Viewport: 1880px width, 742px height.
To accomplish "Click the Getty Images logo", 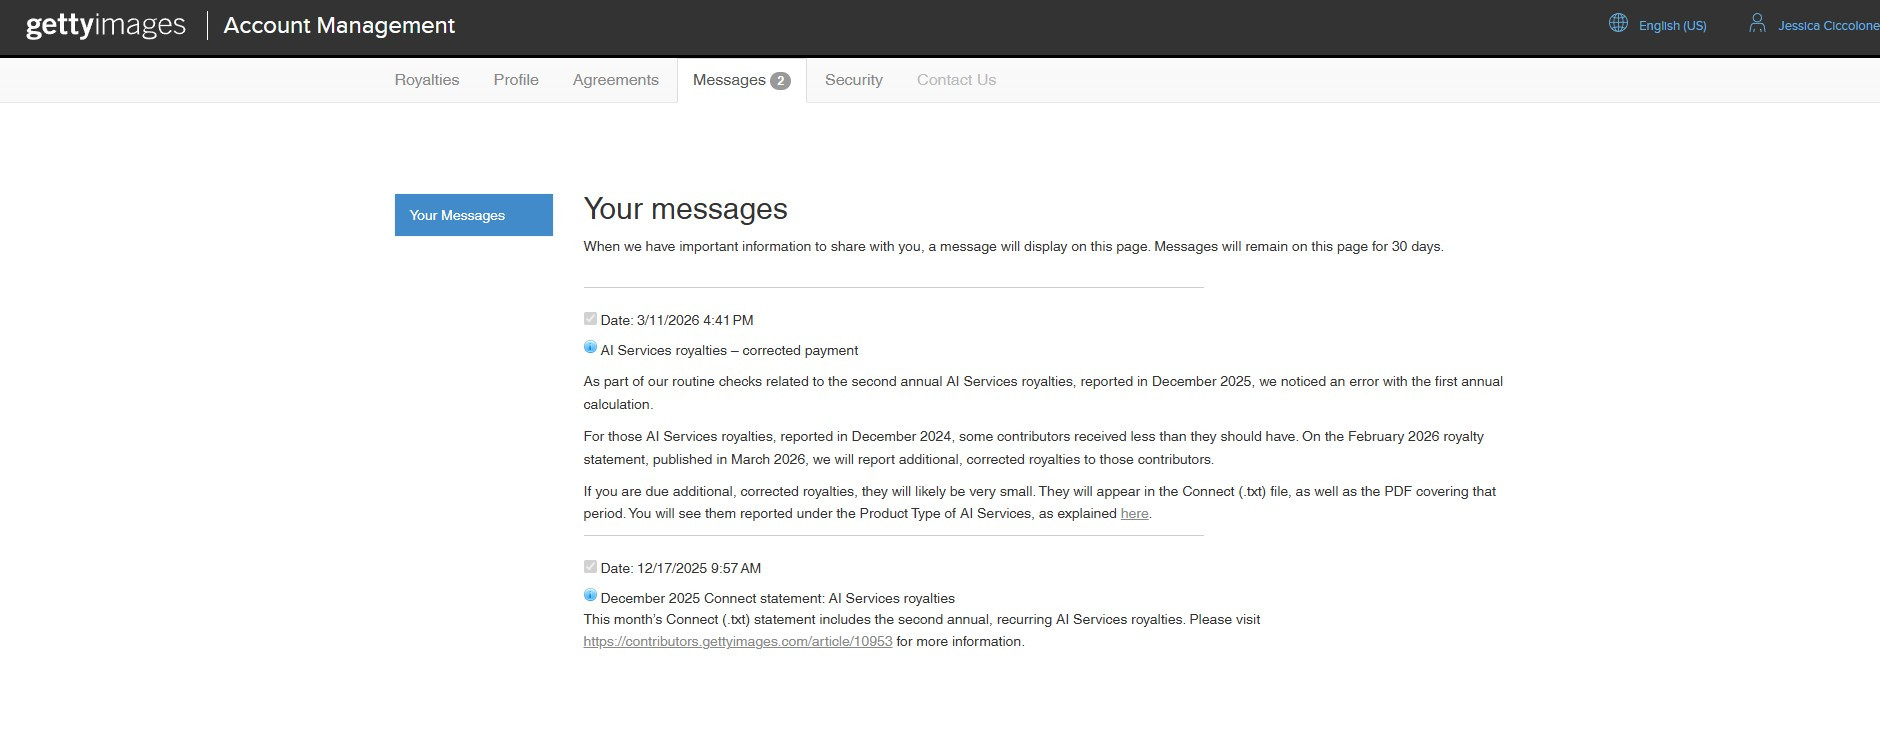I will 106,25.
